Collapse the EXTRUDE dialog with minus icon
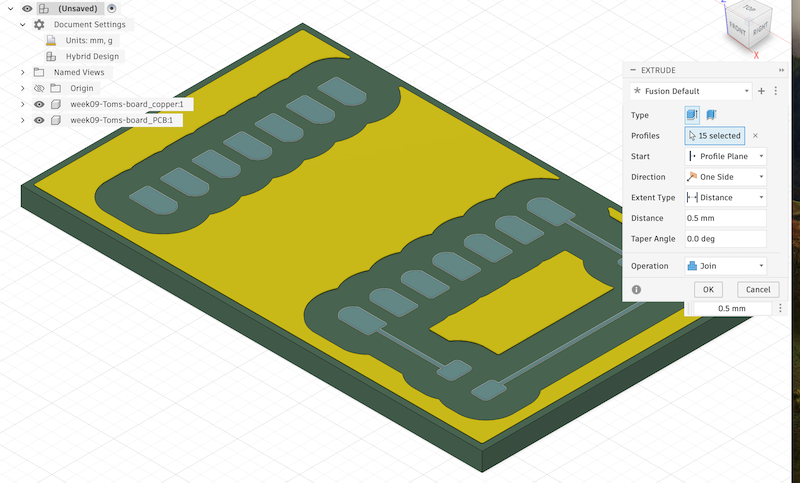 tap(633, 70)
